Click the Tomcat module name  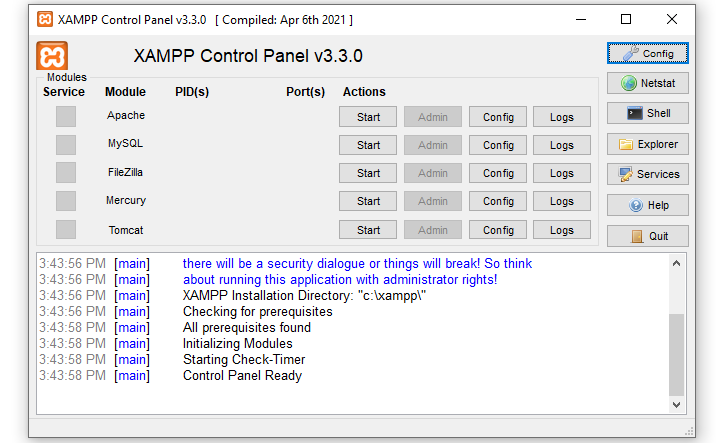click(x=126, y=230)
